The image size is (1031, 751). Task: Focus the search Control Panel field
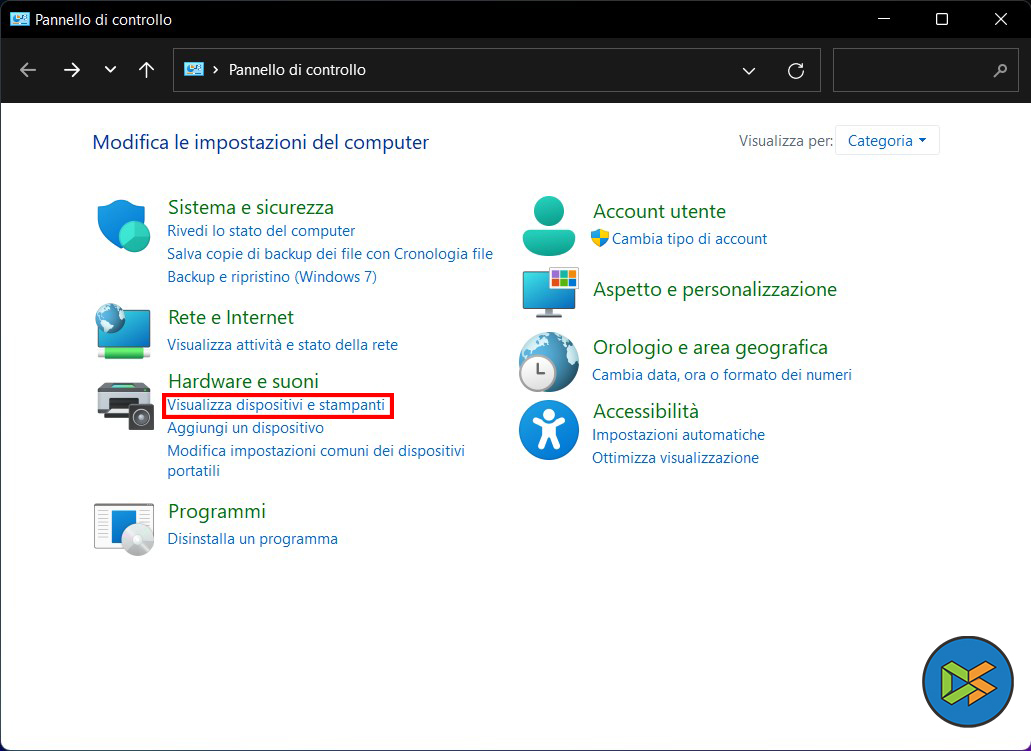pos(926,70)
